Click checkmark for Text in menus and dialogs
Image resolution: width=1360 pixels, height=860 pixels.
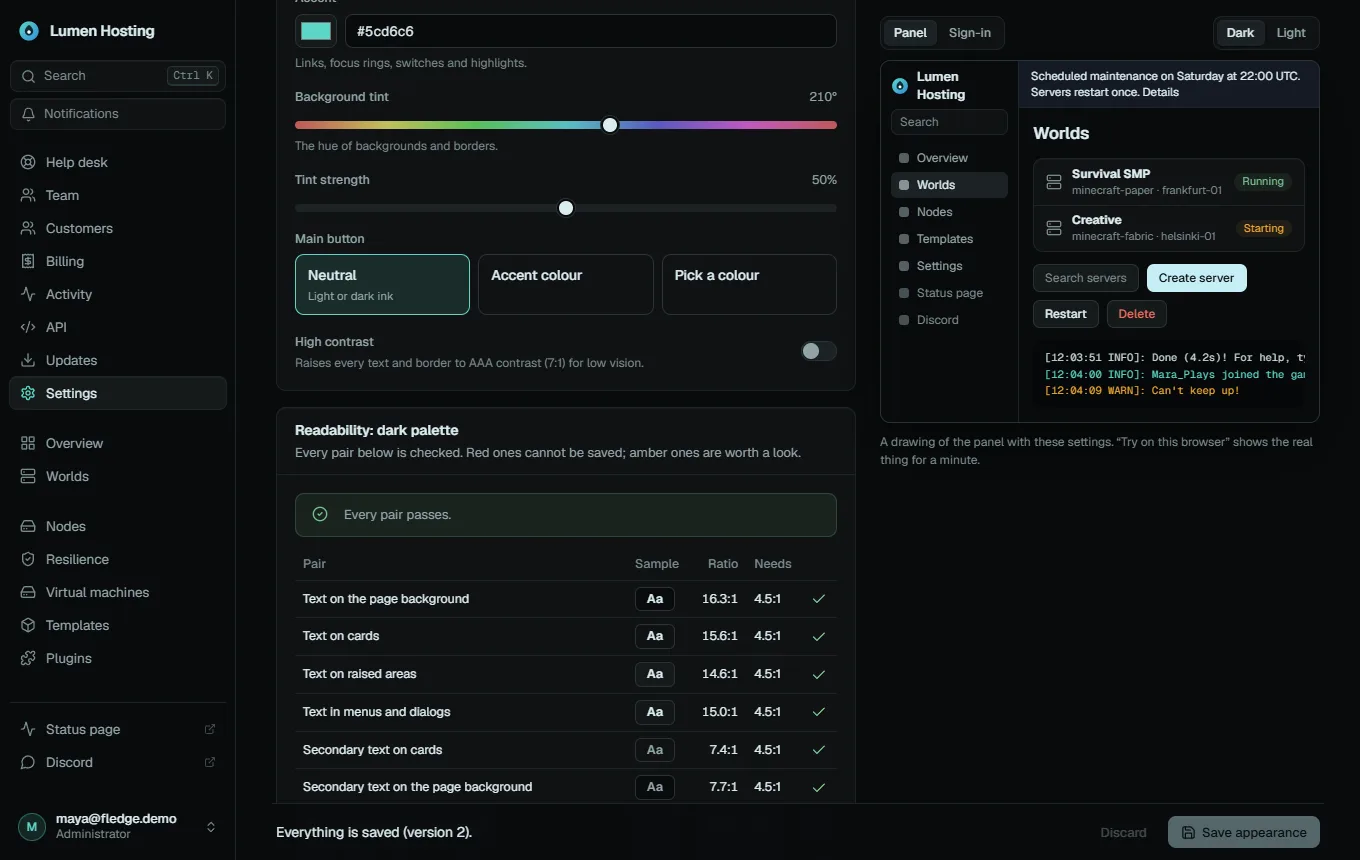[819, 712]
